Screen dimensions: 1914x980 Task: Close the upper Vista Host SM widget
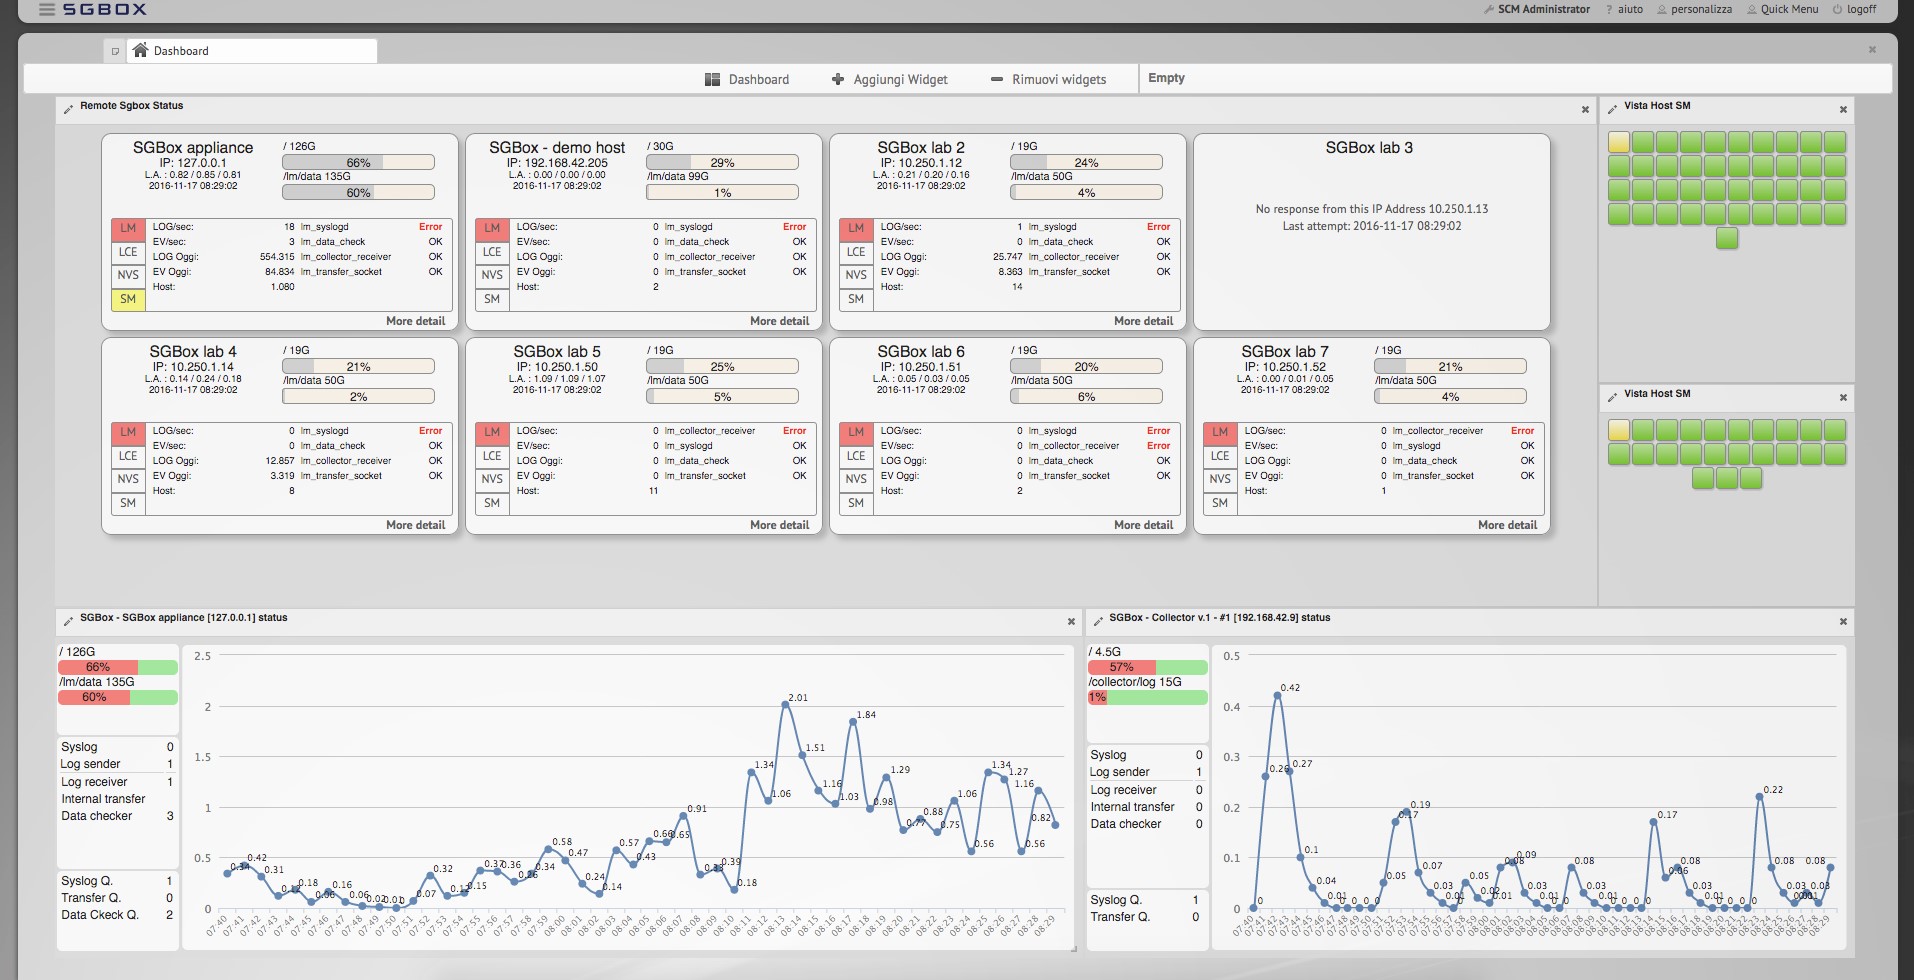point(1843,109)
